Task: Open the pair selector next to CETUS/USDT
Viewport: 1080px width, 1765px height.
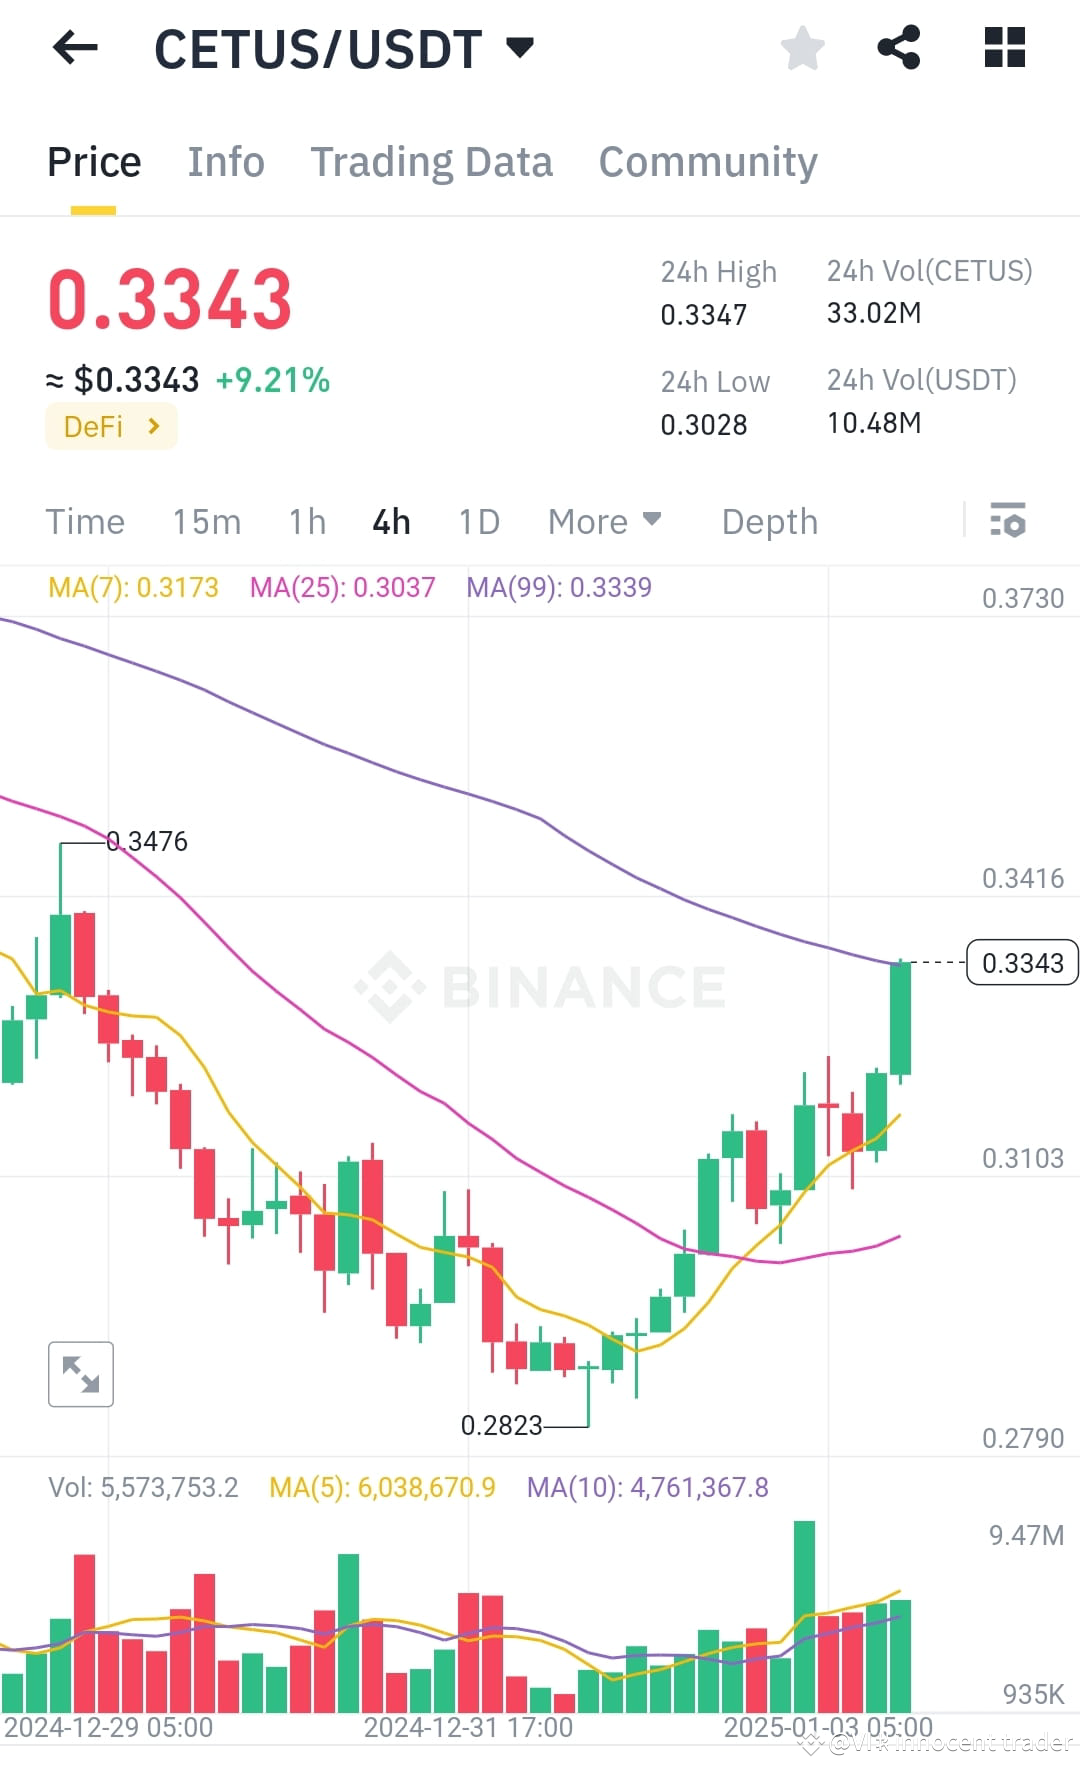Action: (x=520, y=47)
